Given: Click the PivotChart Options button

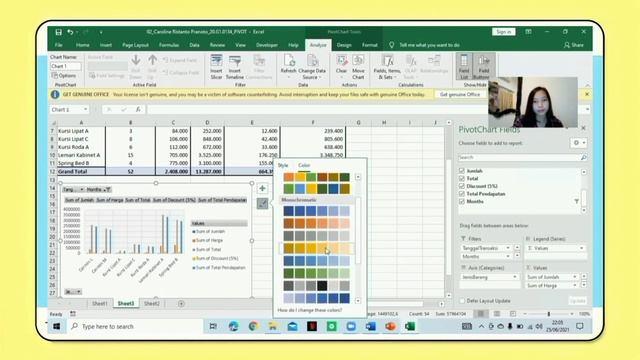Looking at the screenshot, I should 64,76.
